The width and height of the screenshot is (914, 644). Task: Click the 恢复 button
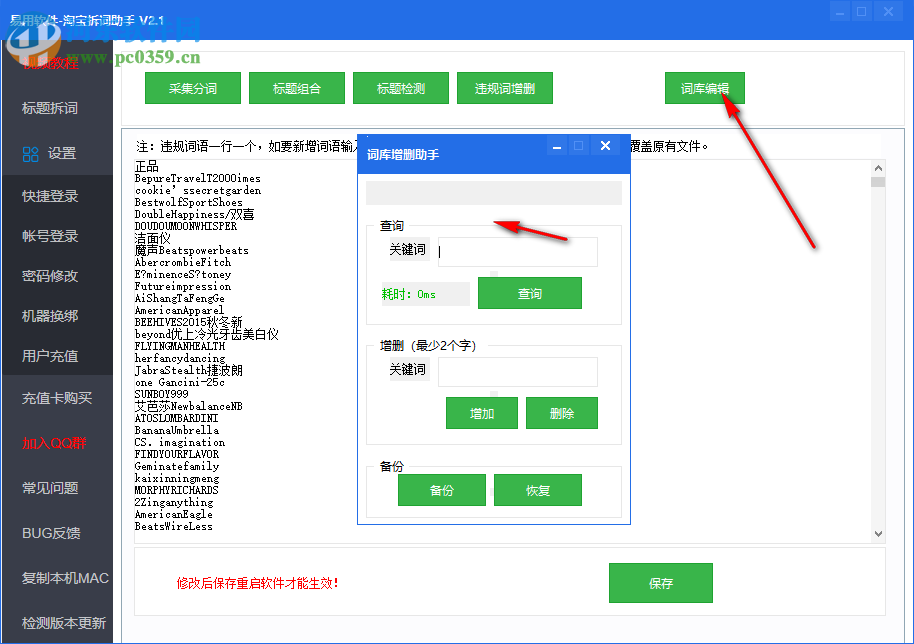pyautogui.click(x=537, y=490)
